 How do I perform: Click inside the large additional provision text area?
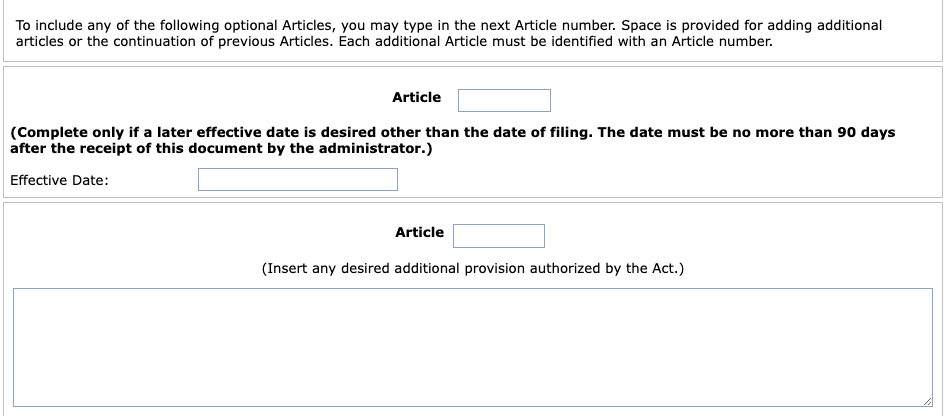click(473, 347)
